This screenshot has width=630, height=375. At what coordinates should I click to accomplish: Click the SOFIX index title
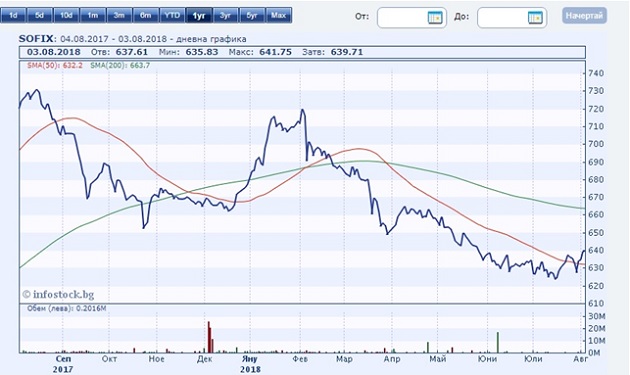coord(36,39)
